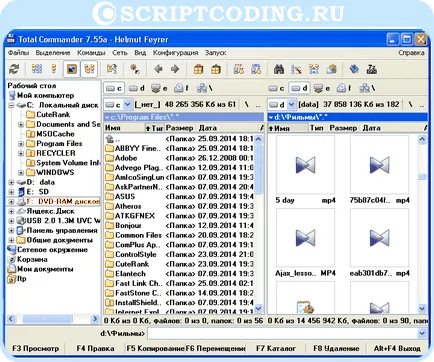
Task: Select DVD drive f button in right panel
Action: 344,88
